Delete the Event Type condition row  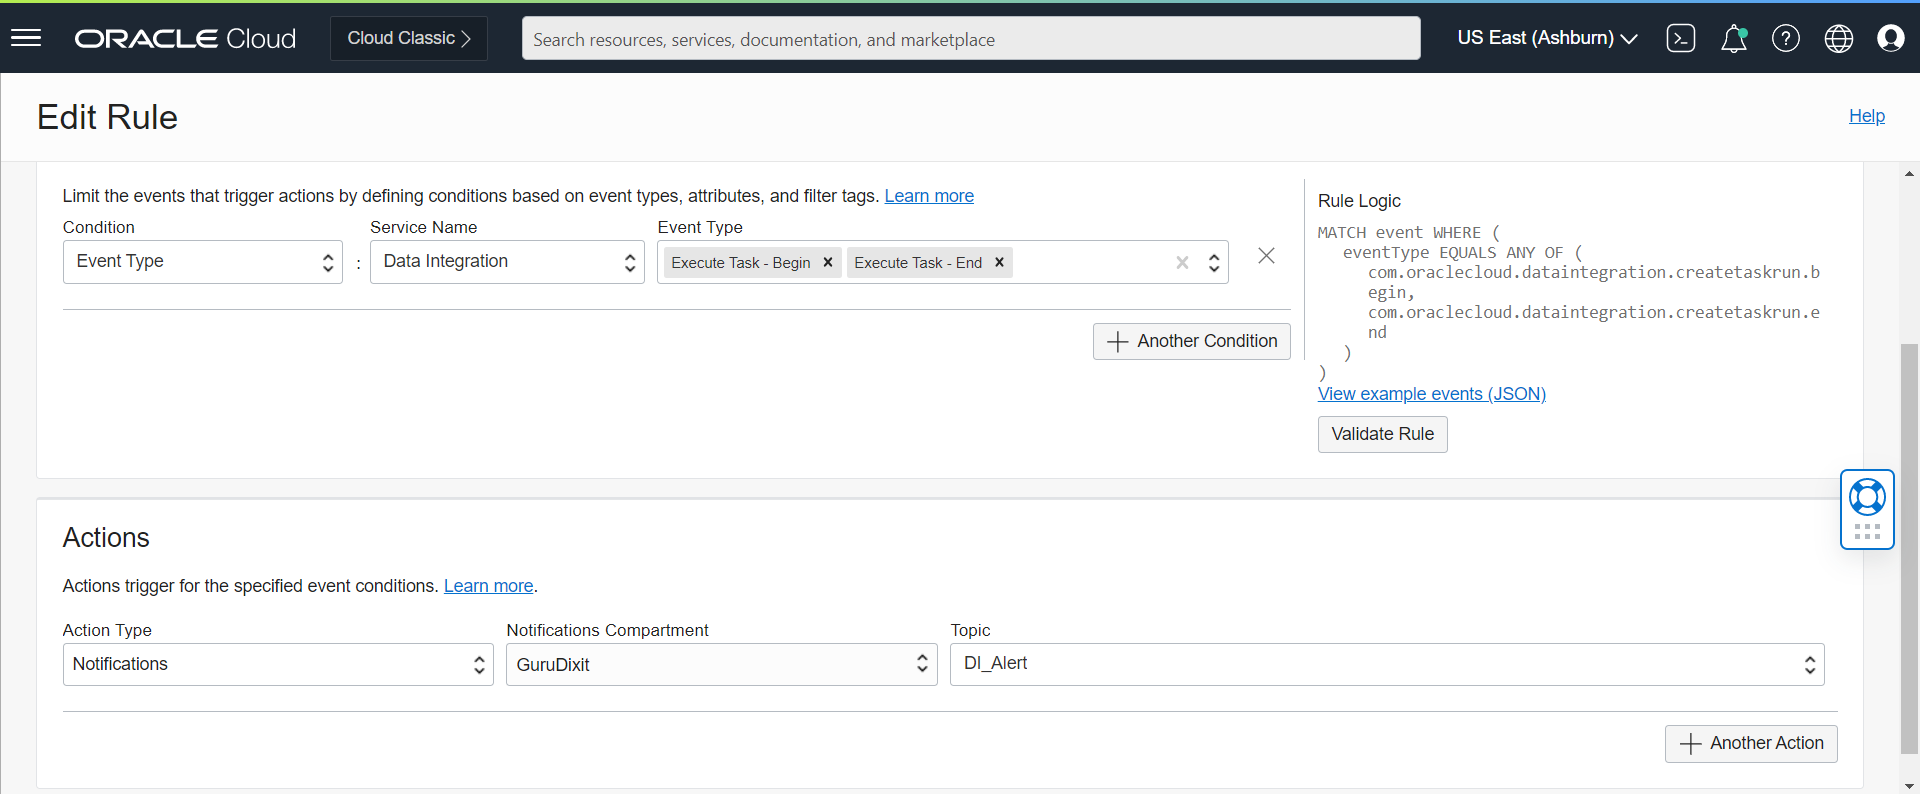pyautogui.click(x=1266, y=256)
